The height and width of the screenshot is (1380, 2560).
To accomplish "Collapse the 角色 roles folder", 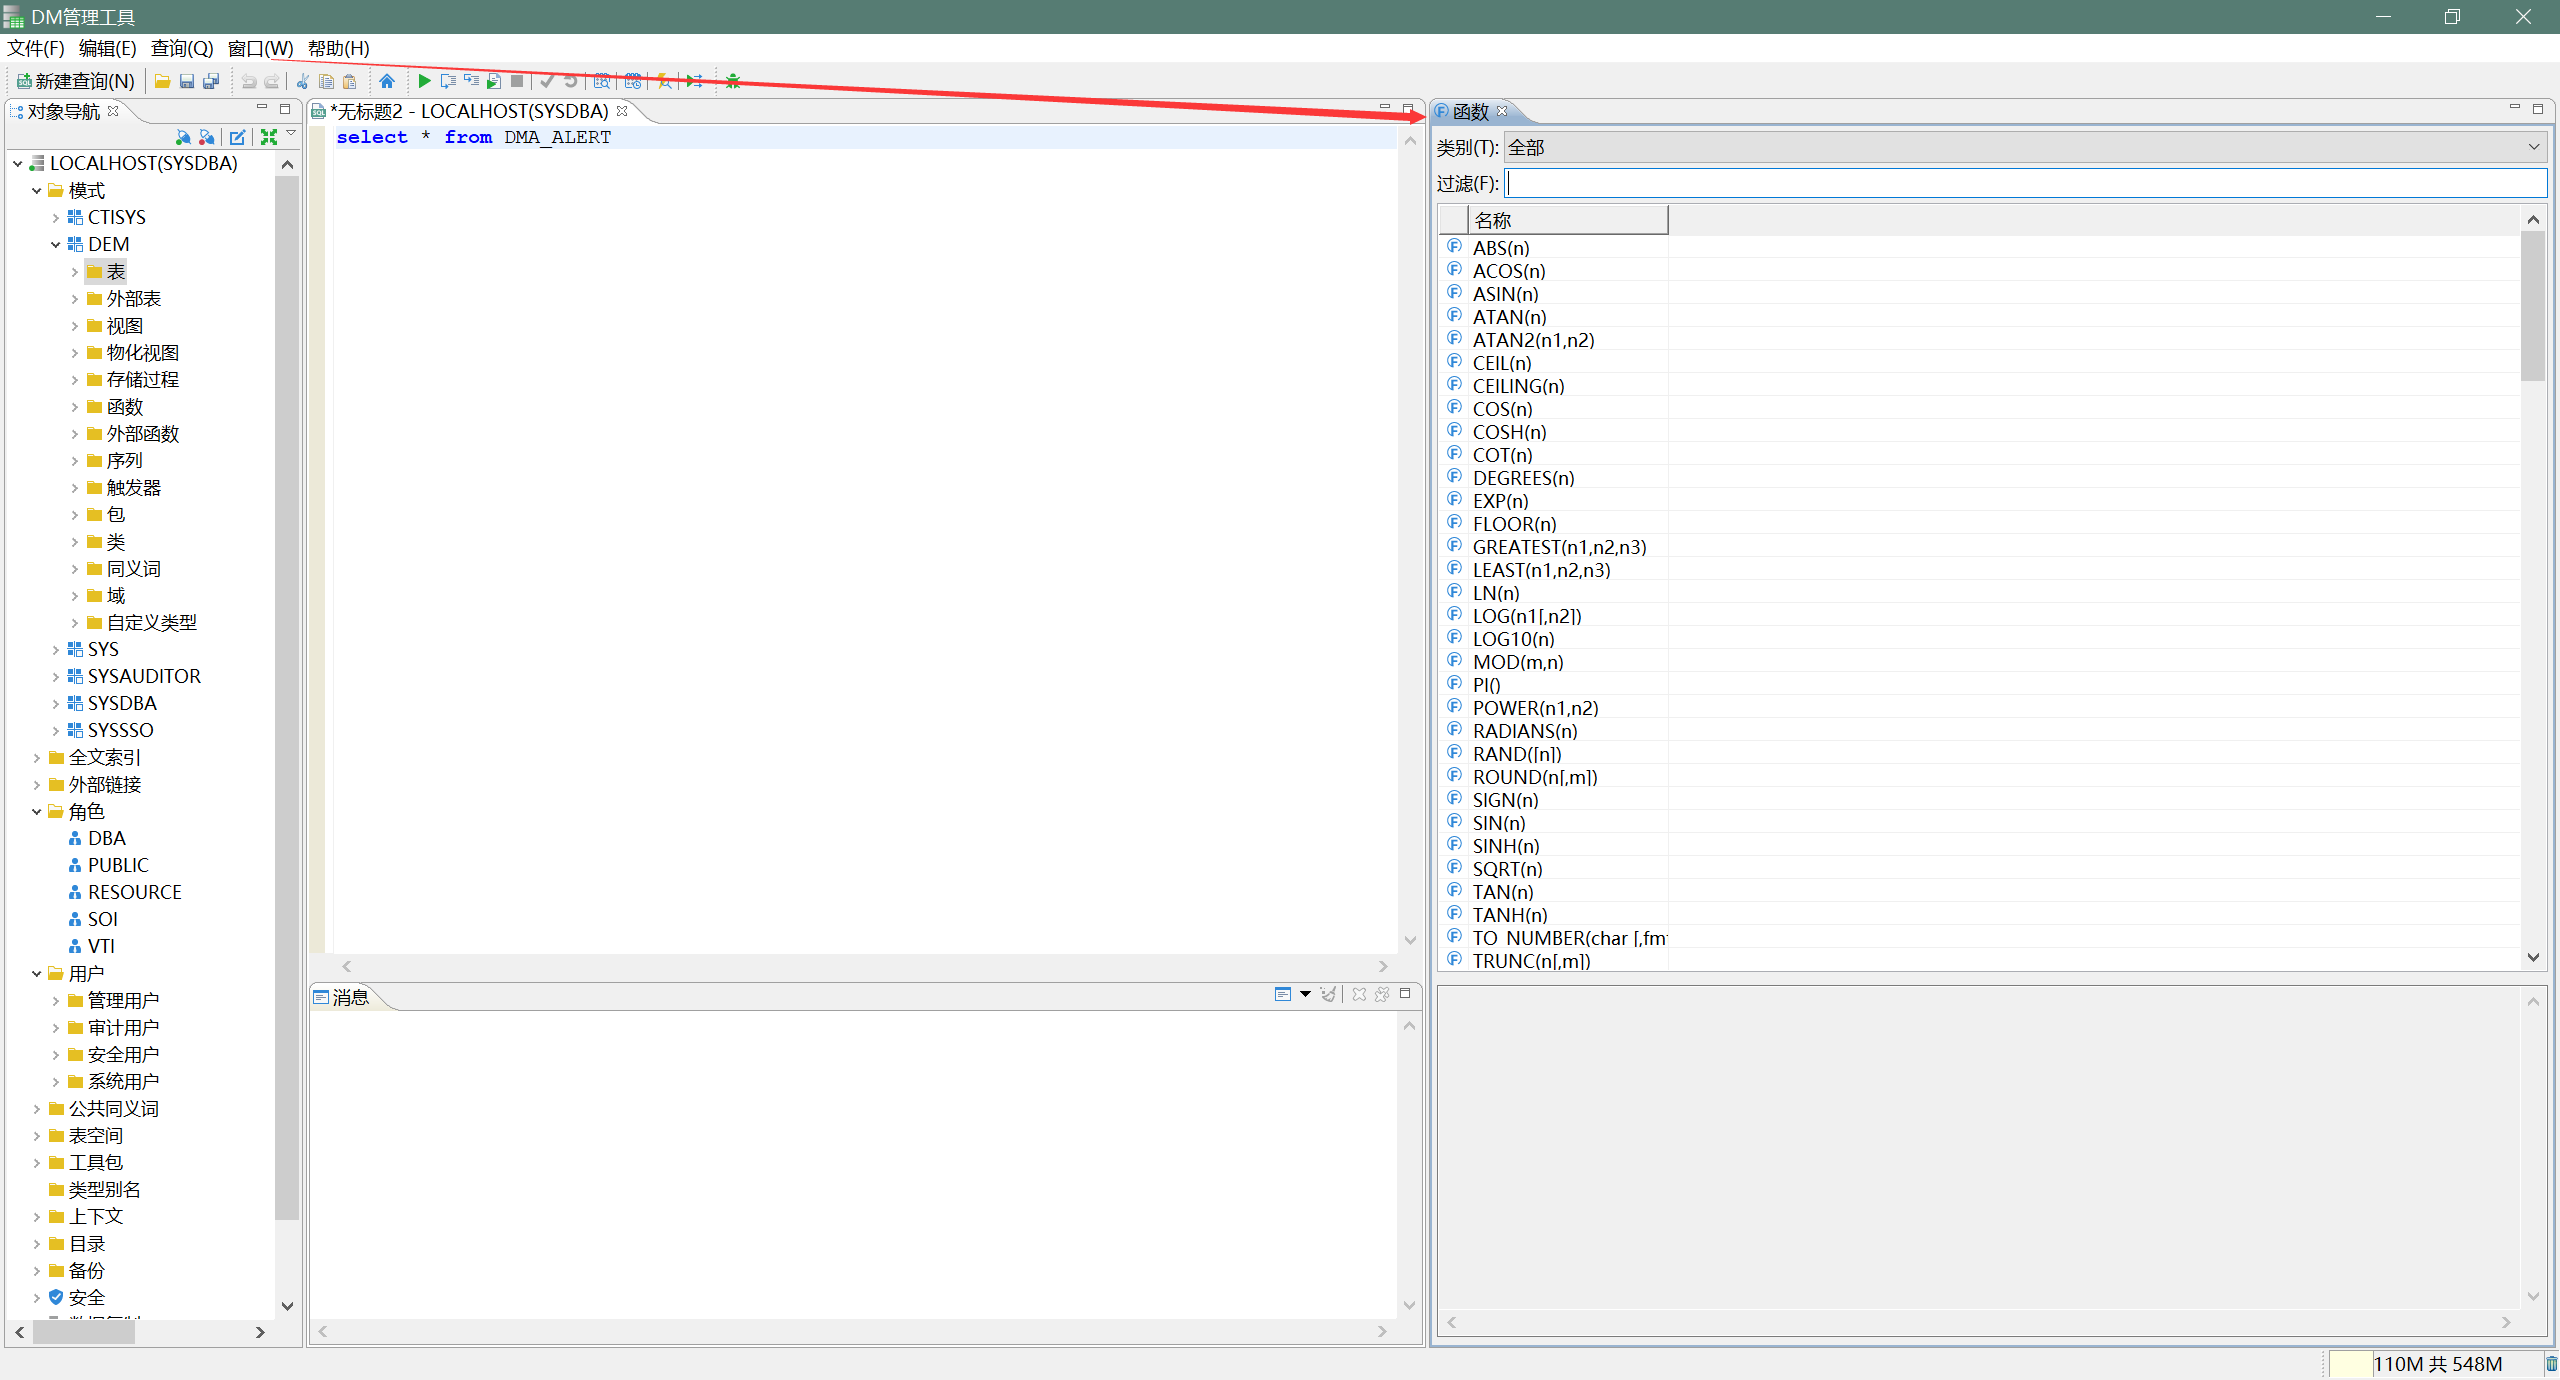I will 37,812.
